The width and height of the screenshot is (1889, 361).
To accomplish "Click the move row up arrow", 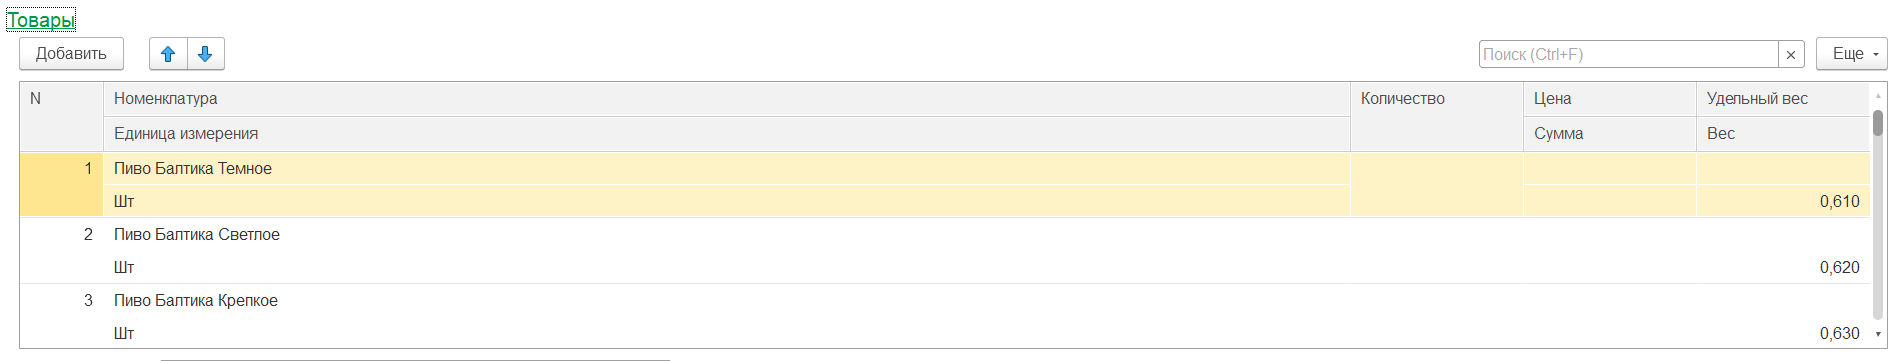I will pos(168,54).
